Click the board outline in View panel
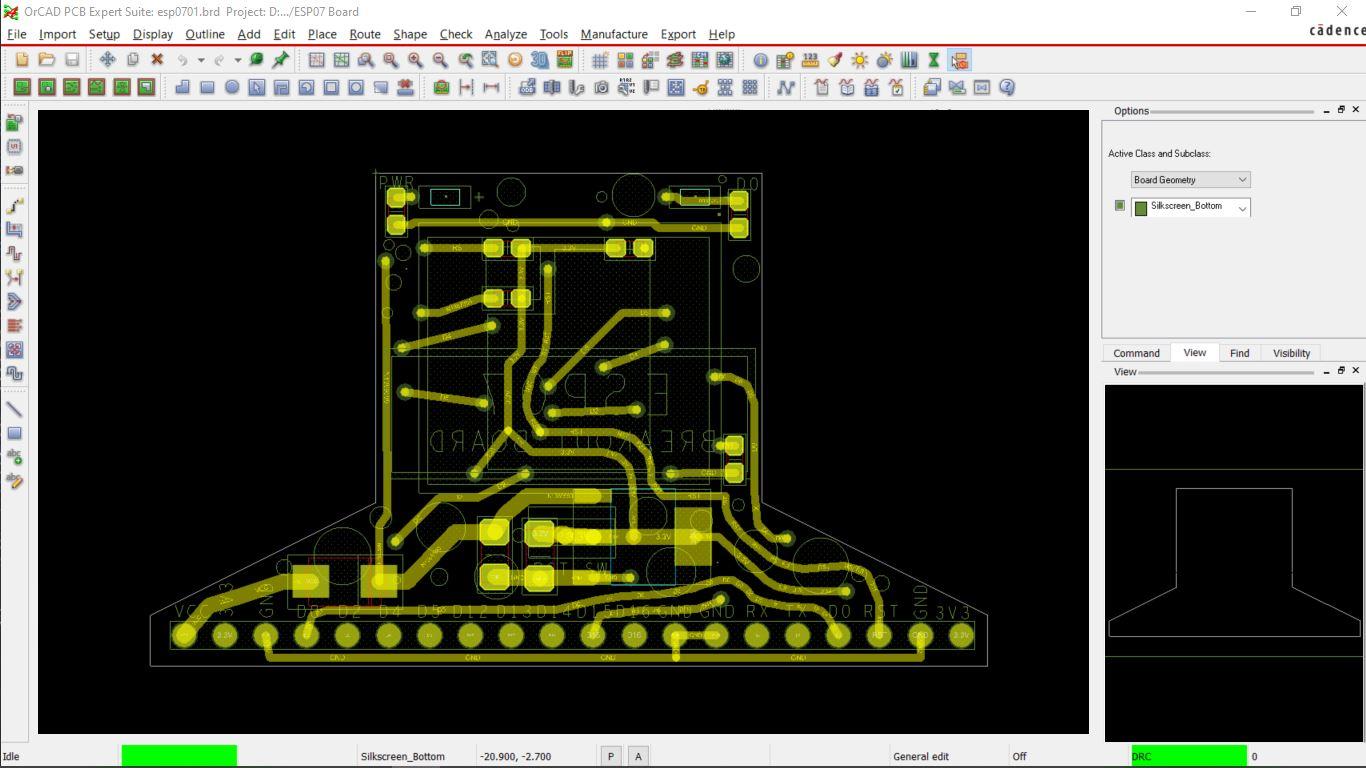 click(x=1234, y=562)
